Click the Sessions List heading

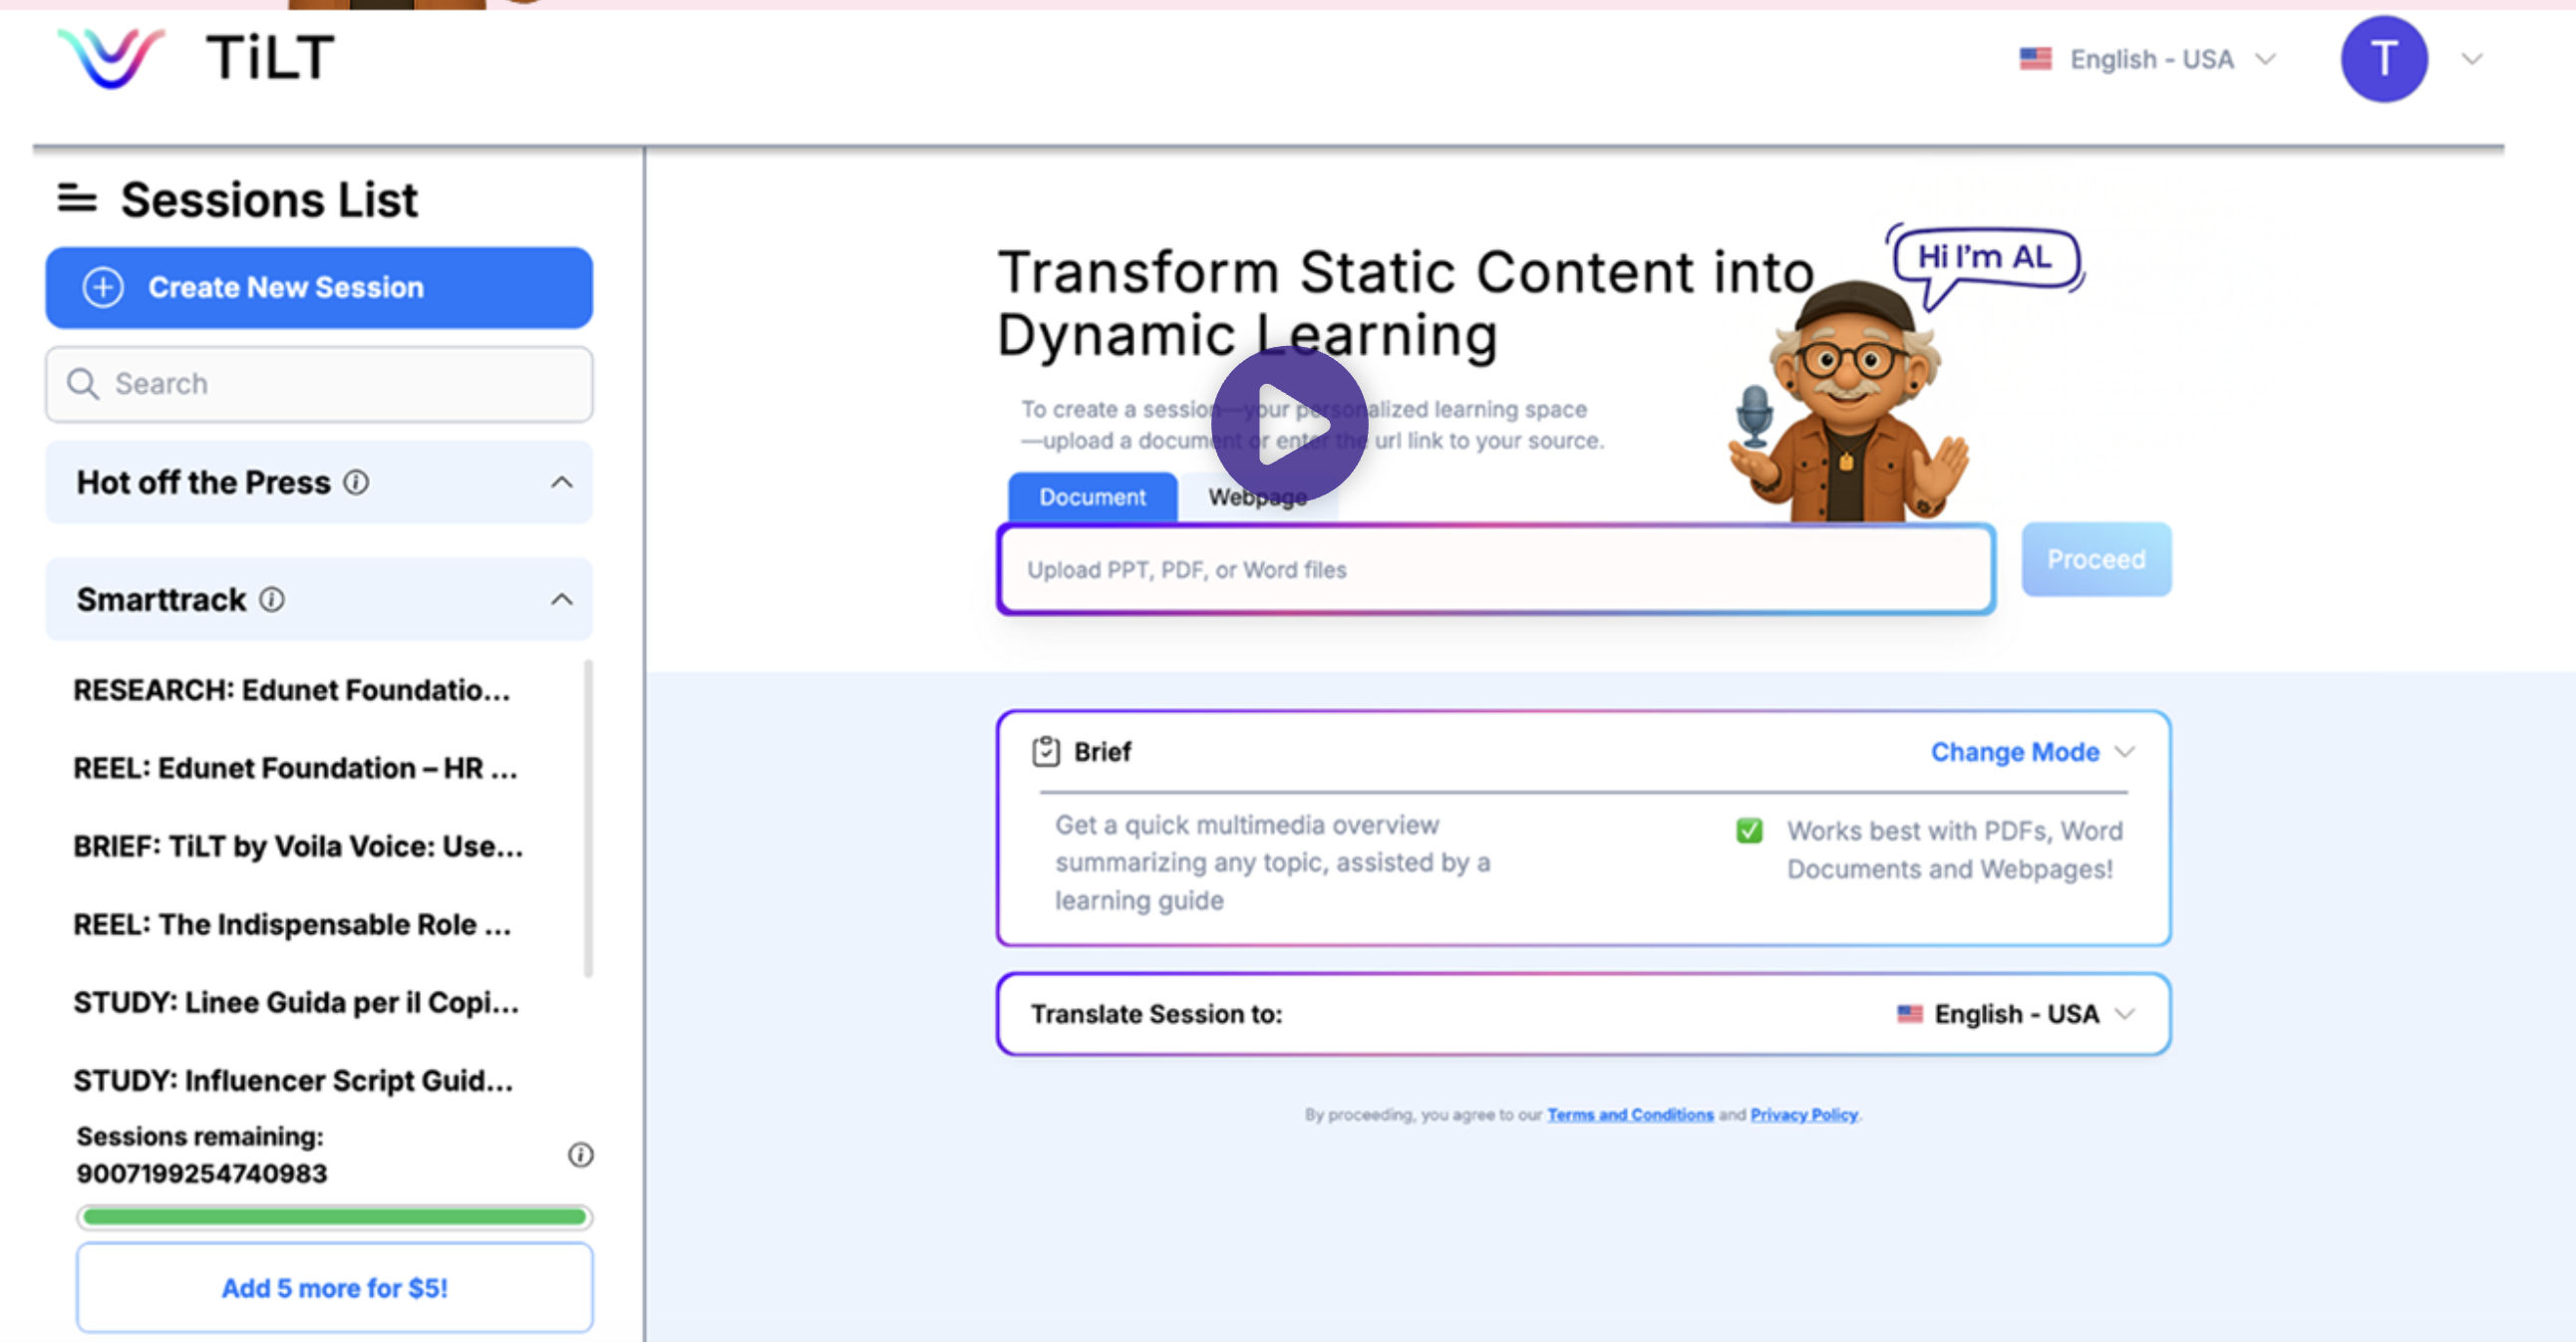point(269,199)
